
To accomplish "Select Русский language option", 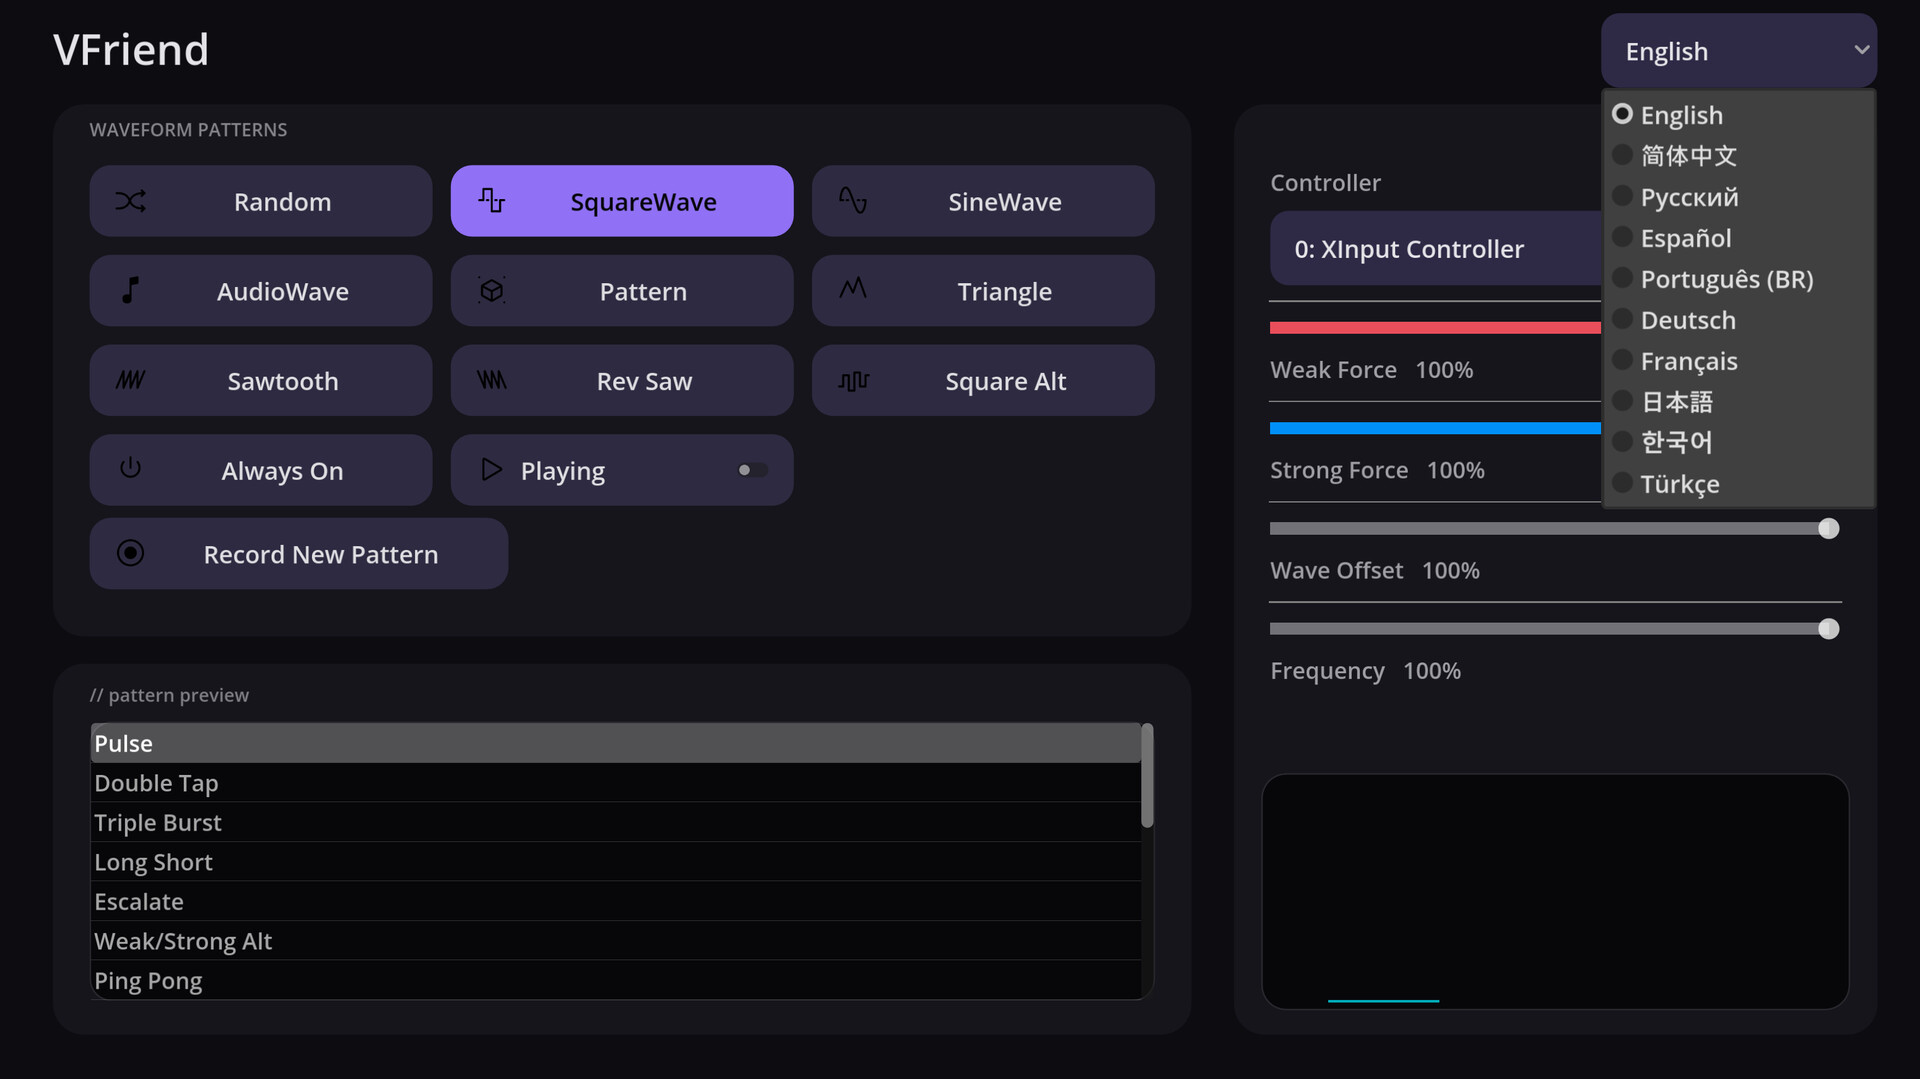I will (x=1738, y=197).
